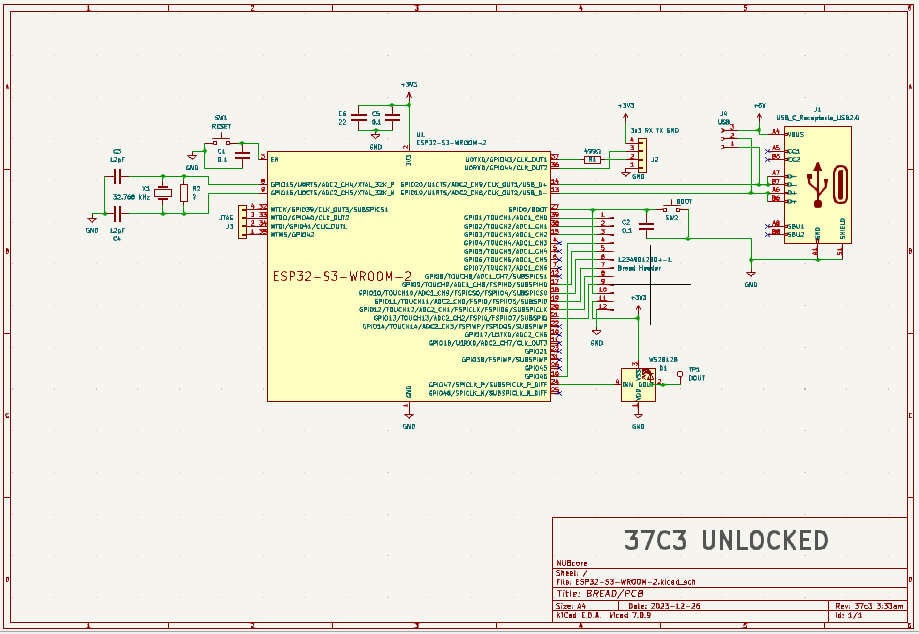Viewport: 919px width, 634px height.
Task: Select the USB shield symbol inside J1
Action: point(843,228)
